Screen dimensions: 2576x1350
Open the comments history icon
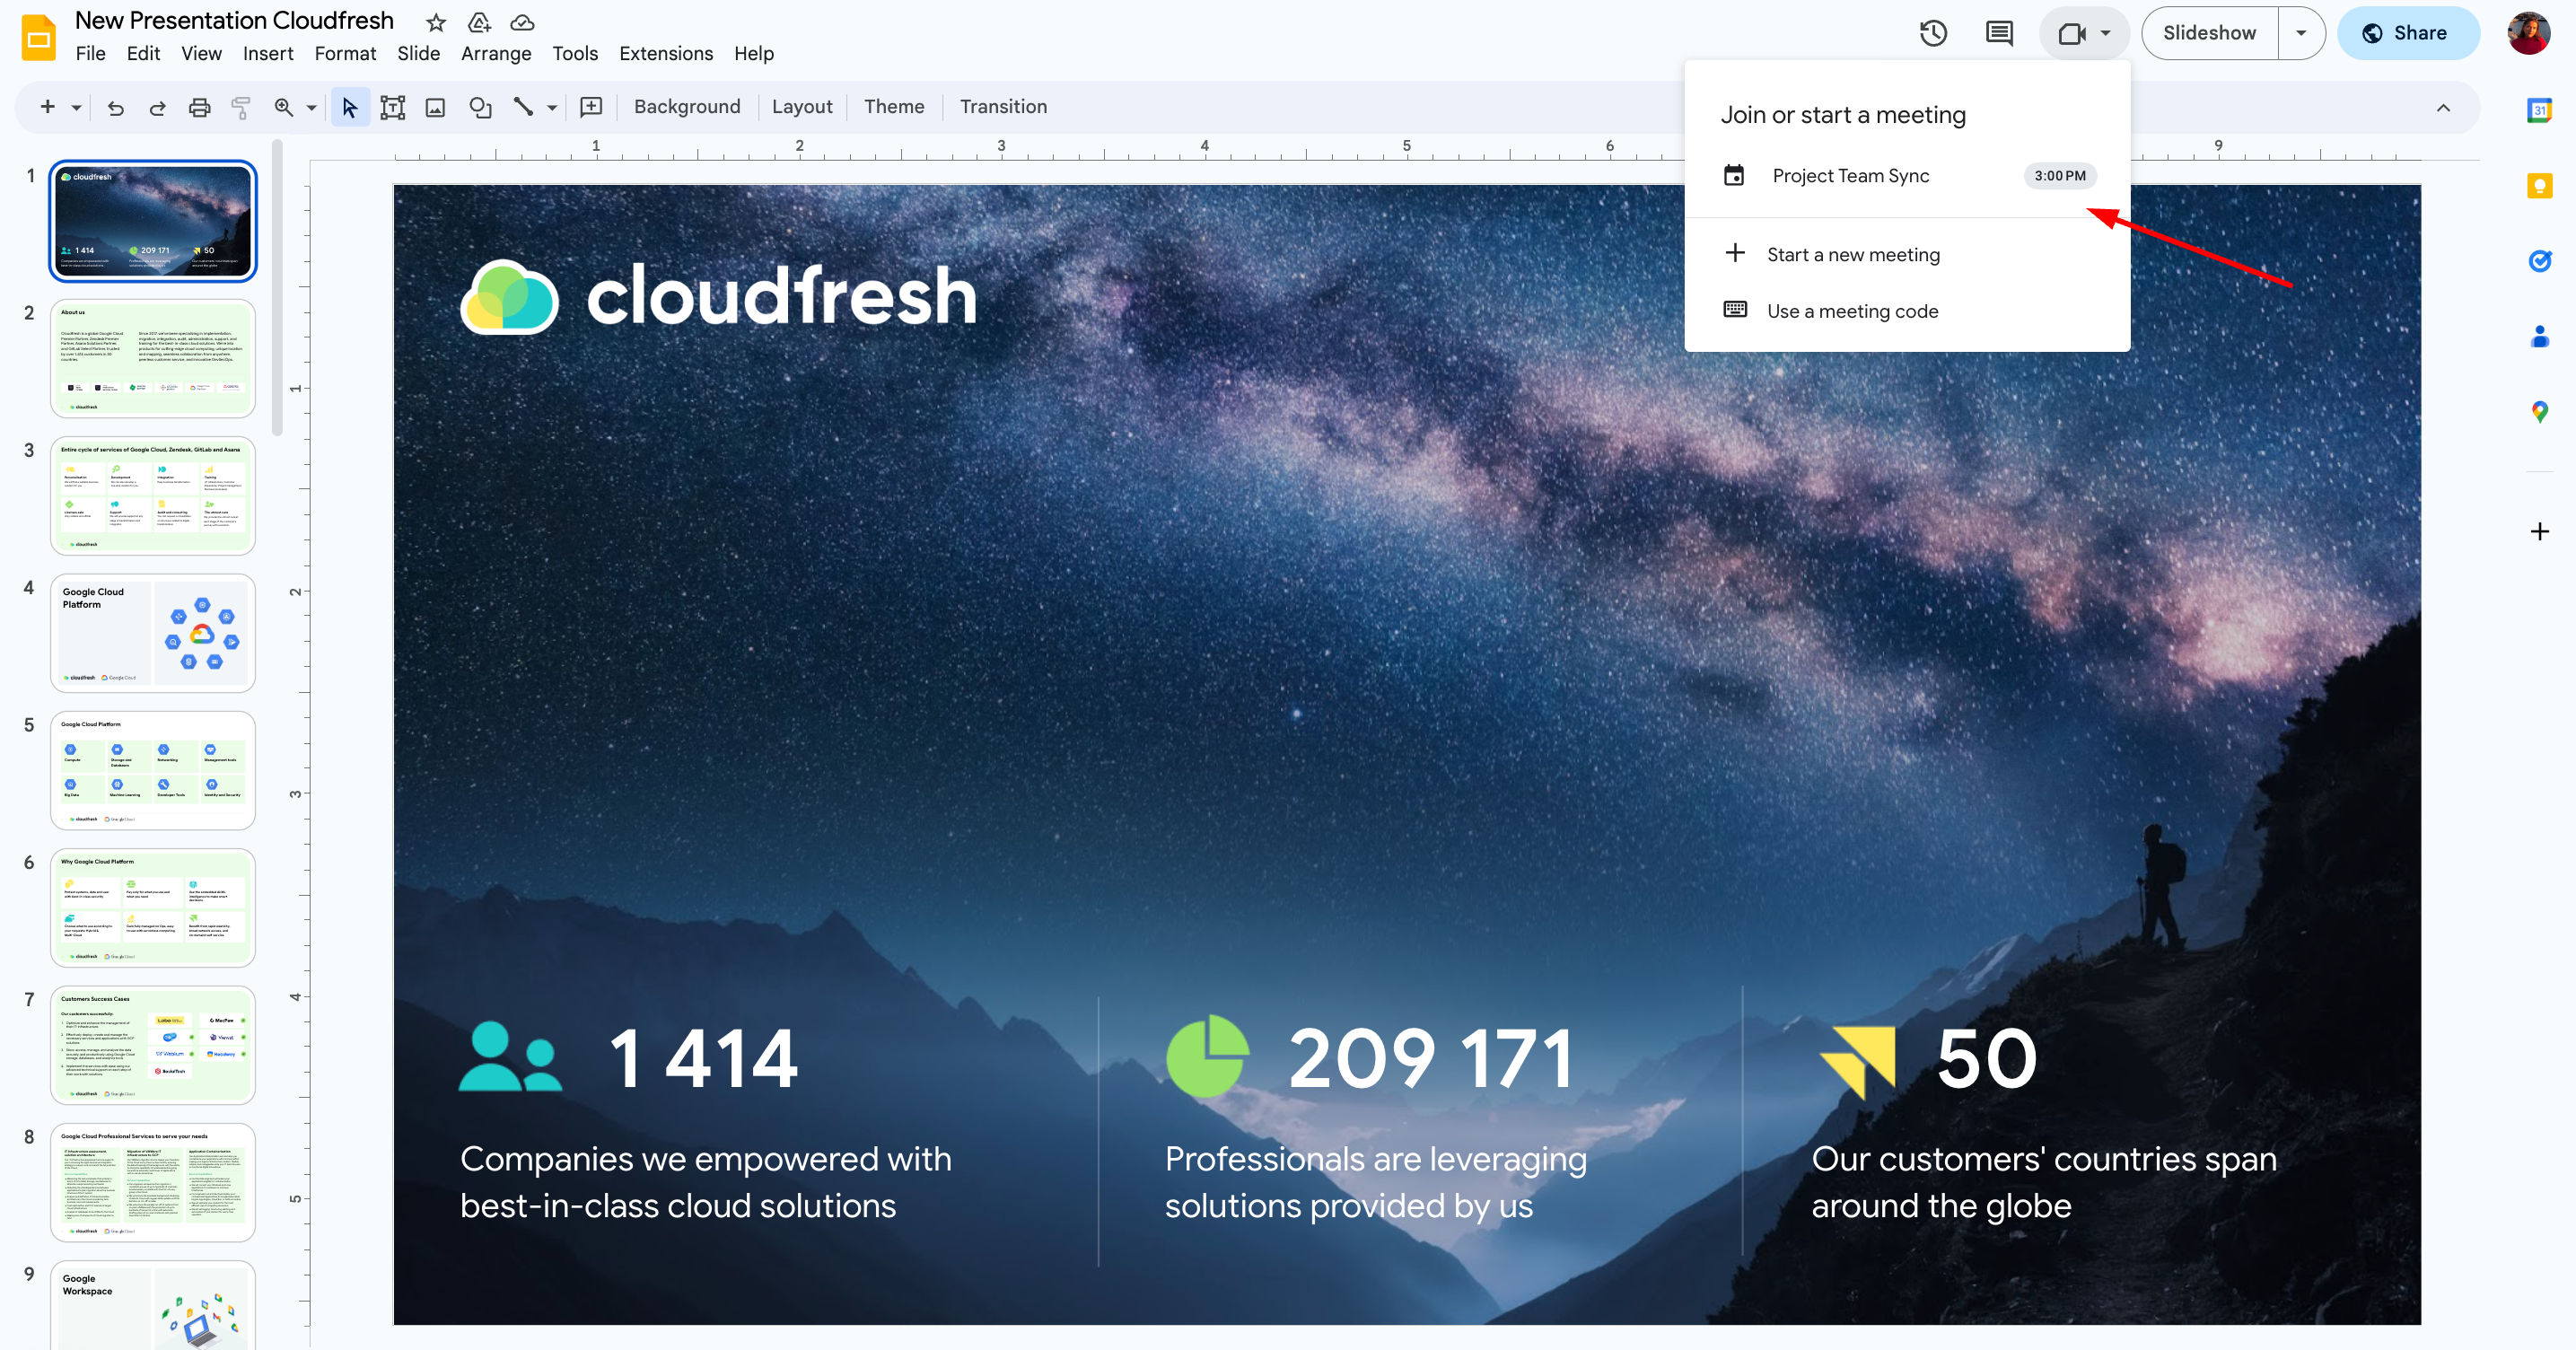click(x=1999, y=33)
